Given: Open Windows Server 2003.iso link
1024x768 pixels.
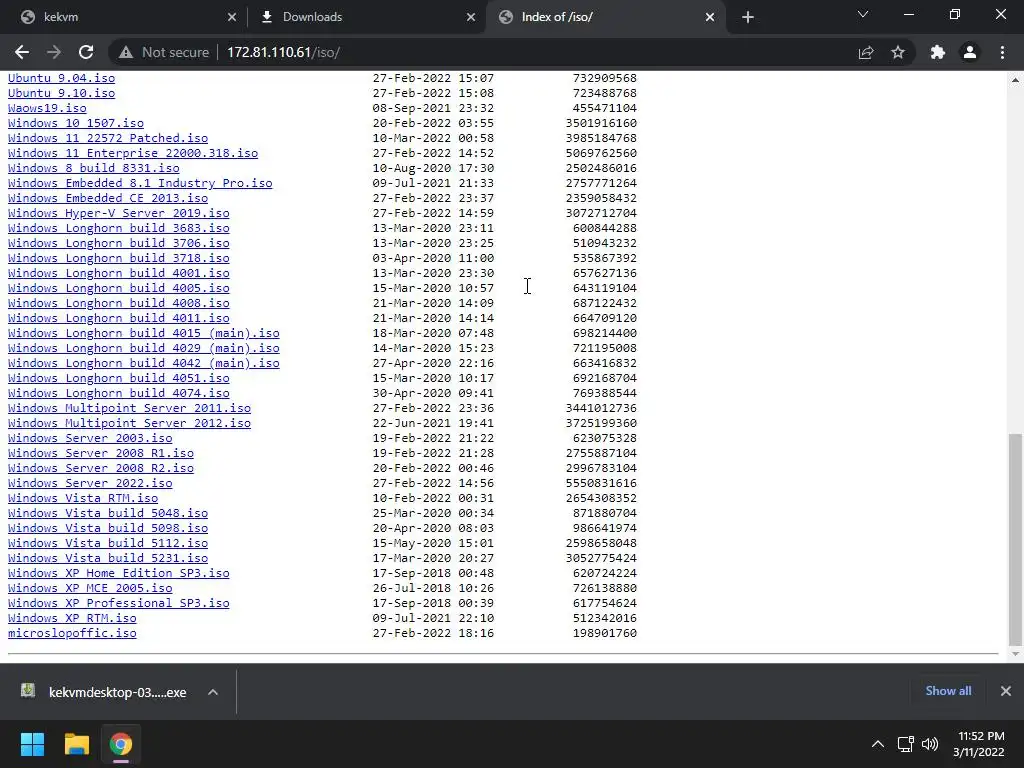Looking at the screenshot, I should (90, 438).
